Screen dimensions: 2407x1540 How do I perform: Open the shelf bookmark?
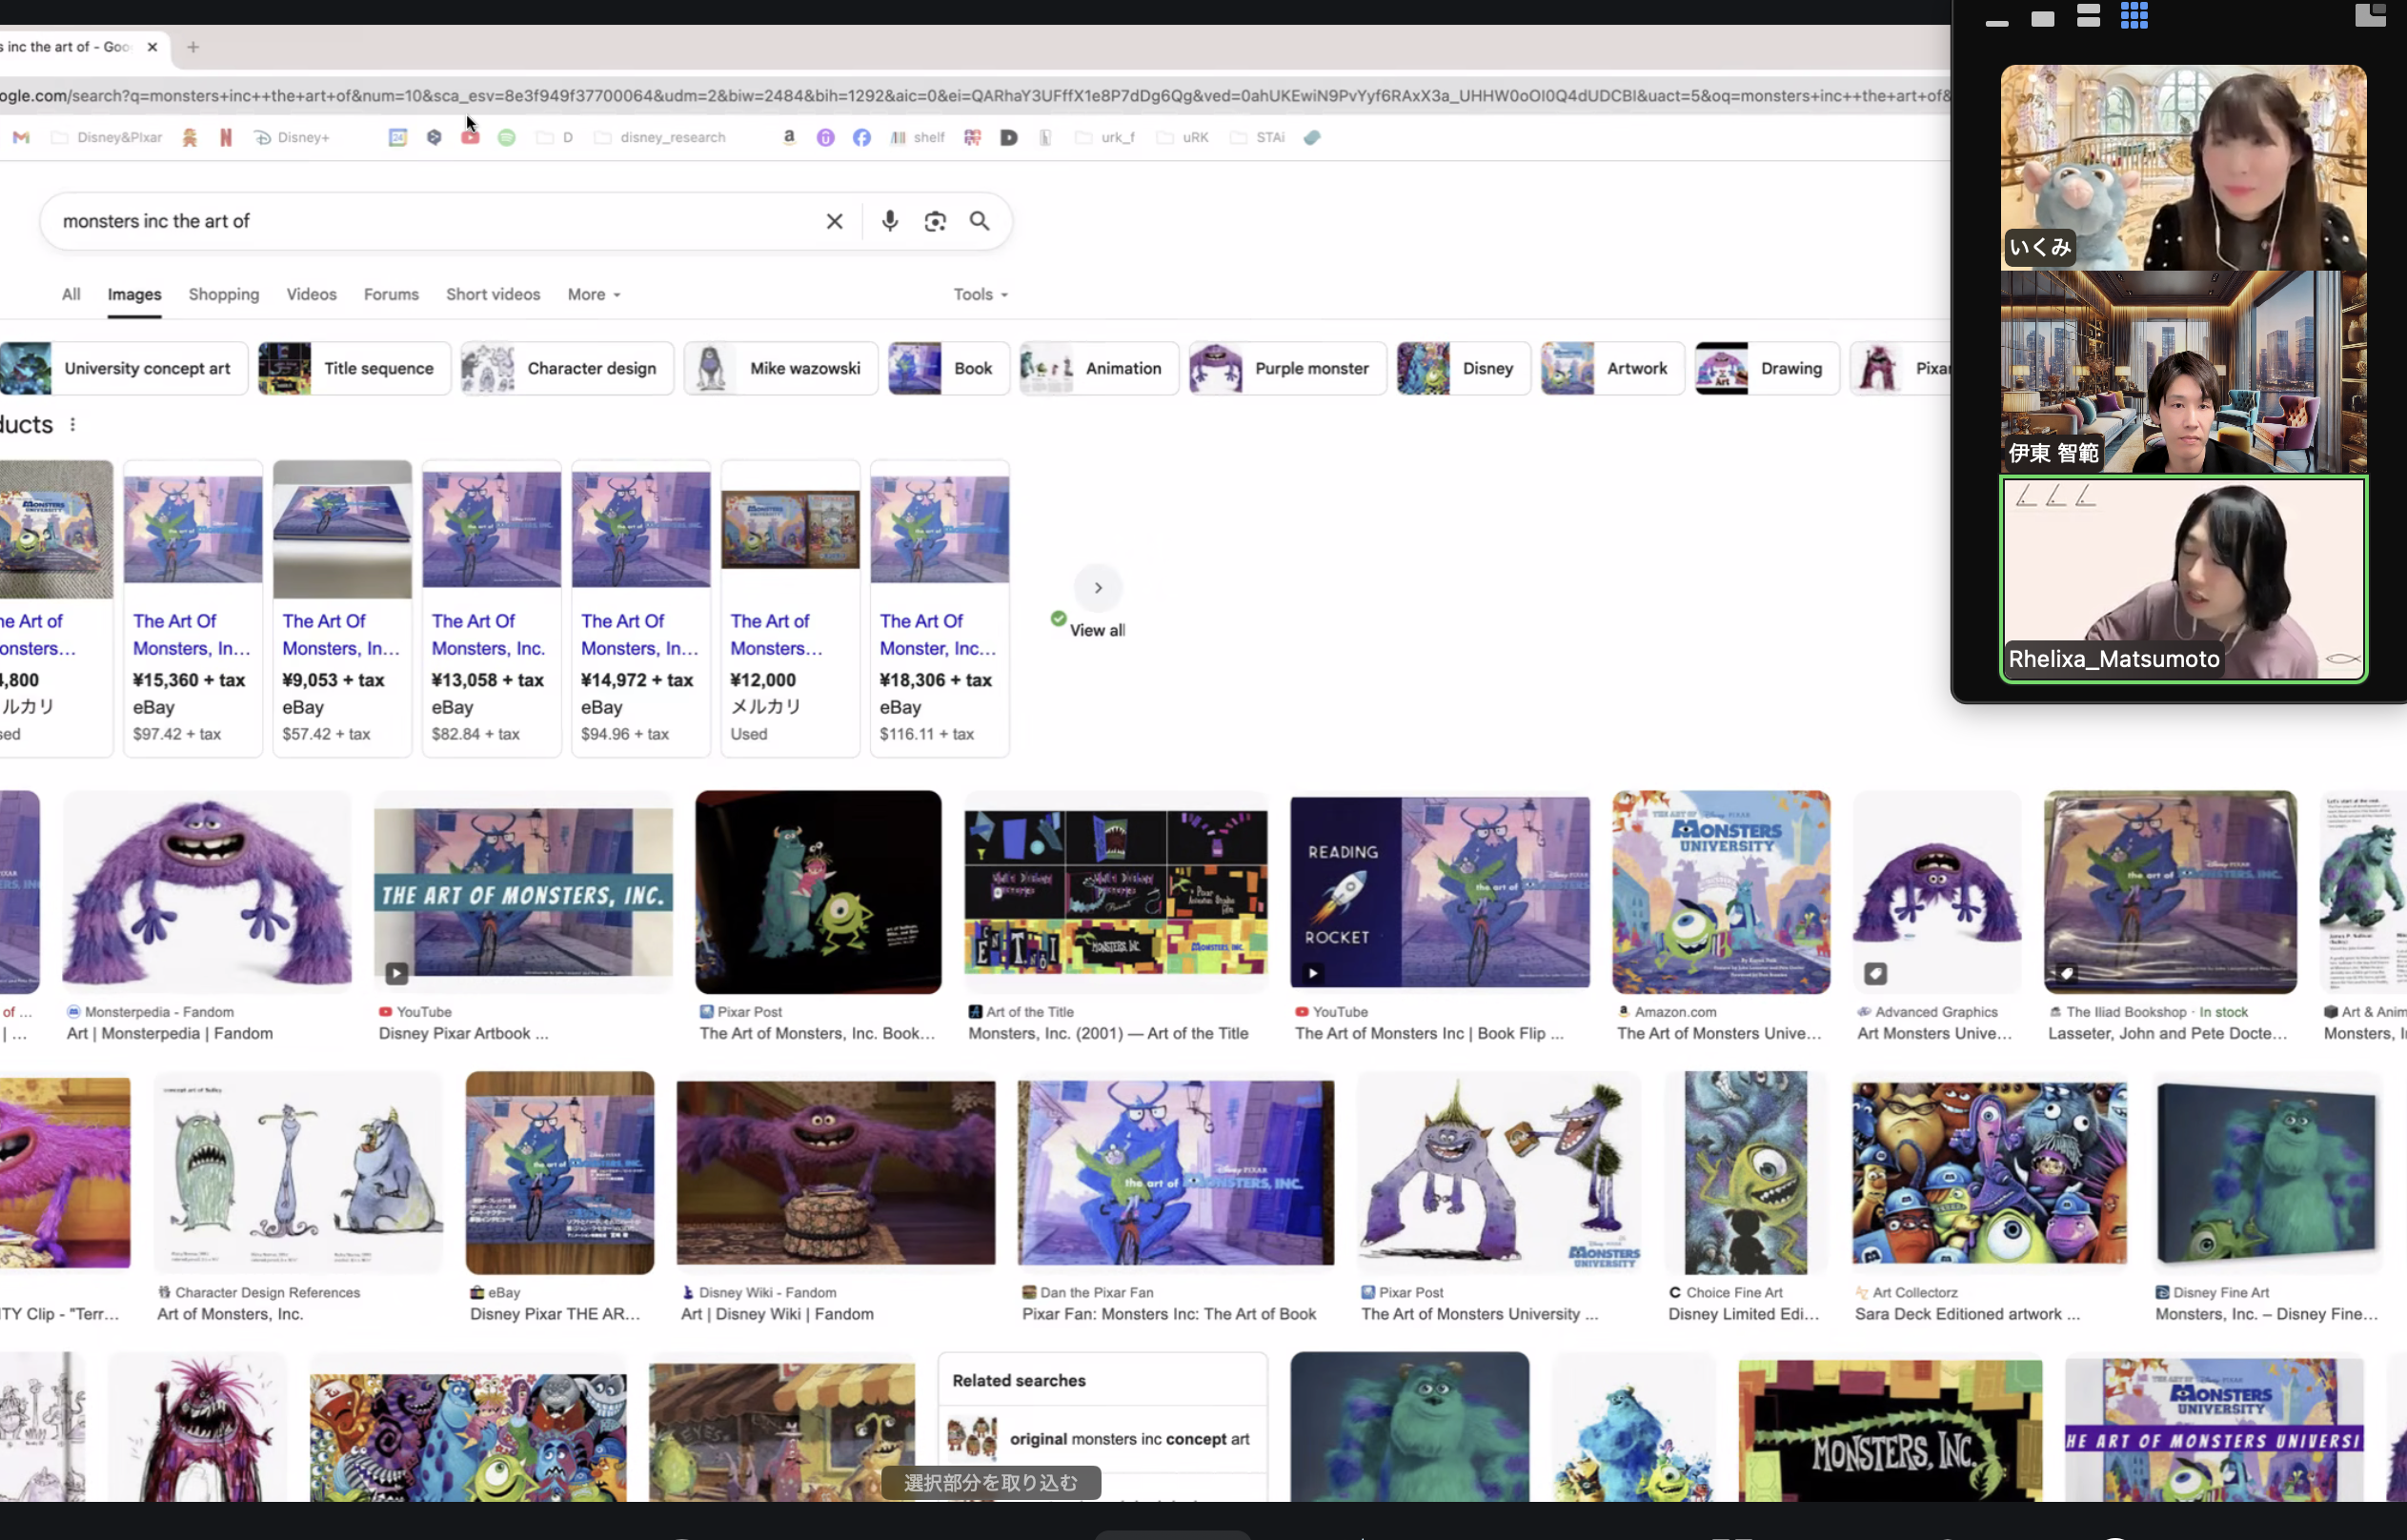[917, 137]
